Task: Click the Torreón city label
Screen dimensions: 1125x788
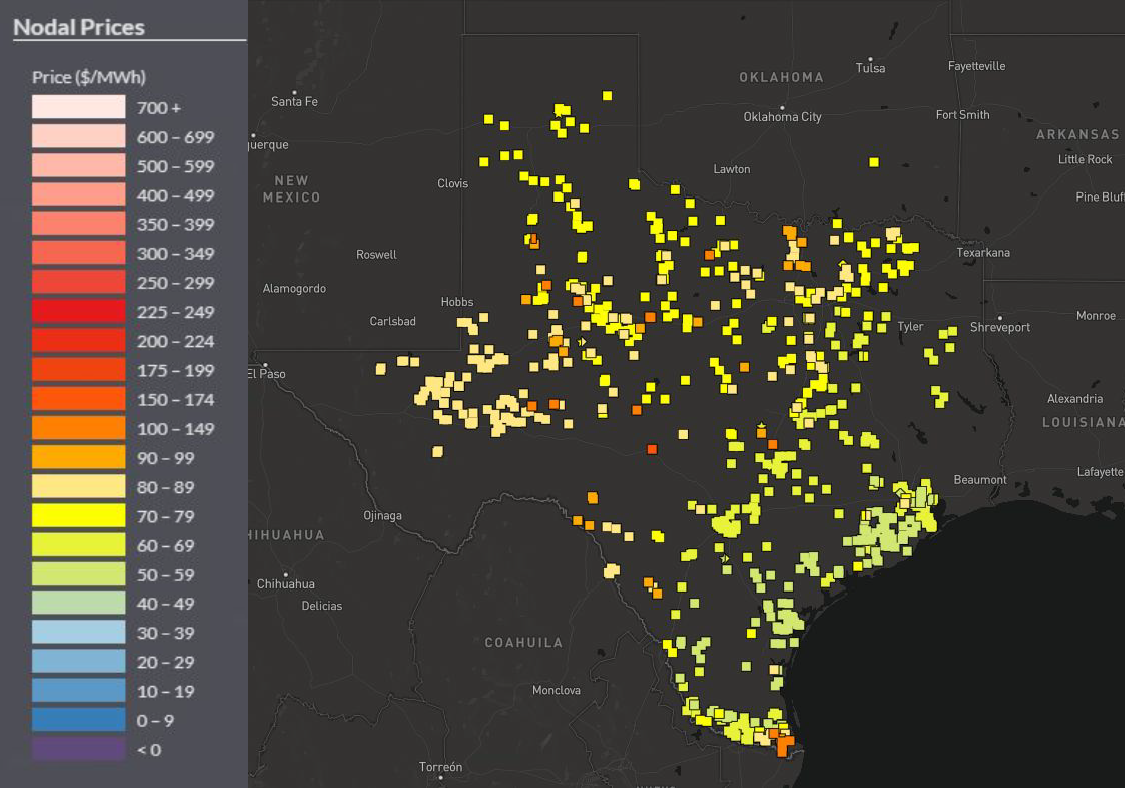Action: click(441, 767)
